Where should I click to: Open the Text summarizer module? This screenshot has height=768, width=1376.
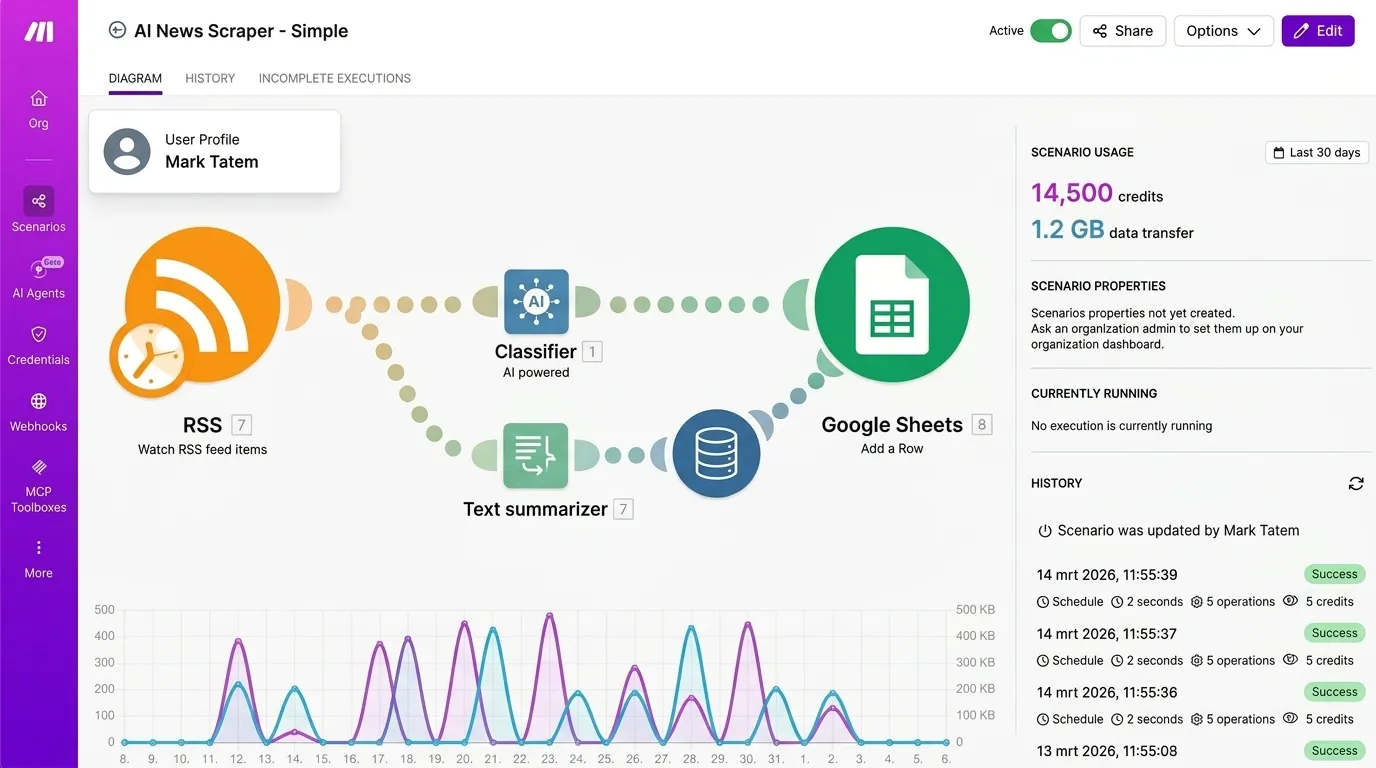(x=536, y=455)
